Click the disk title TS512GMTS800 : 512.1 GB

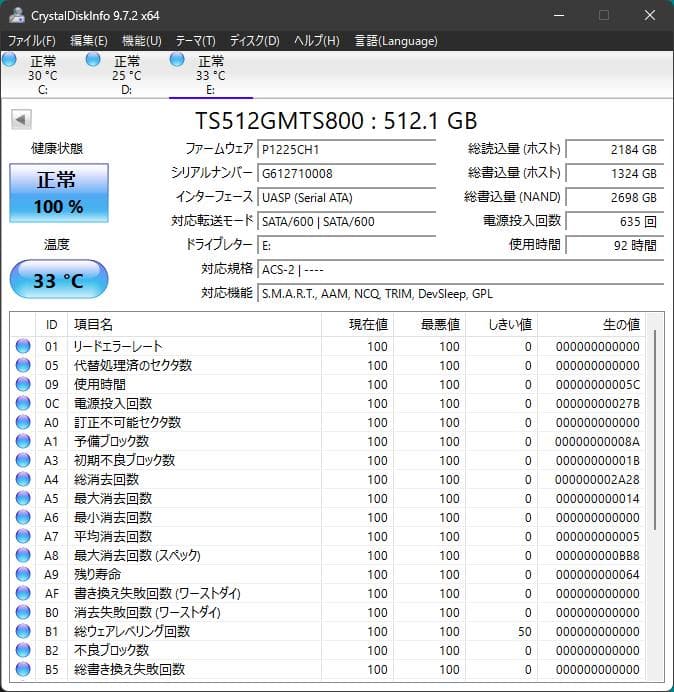pos(336,120)
